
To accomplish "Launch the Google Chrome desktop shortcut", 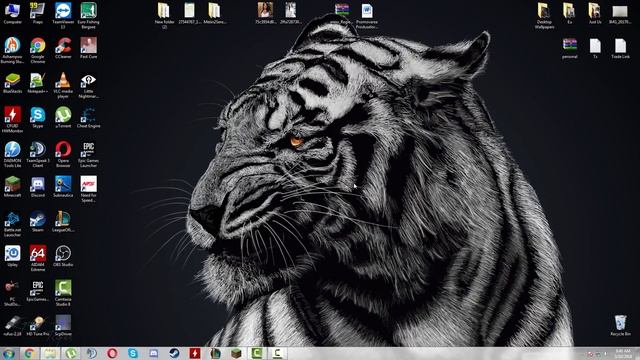I will (38, 50).
